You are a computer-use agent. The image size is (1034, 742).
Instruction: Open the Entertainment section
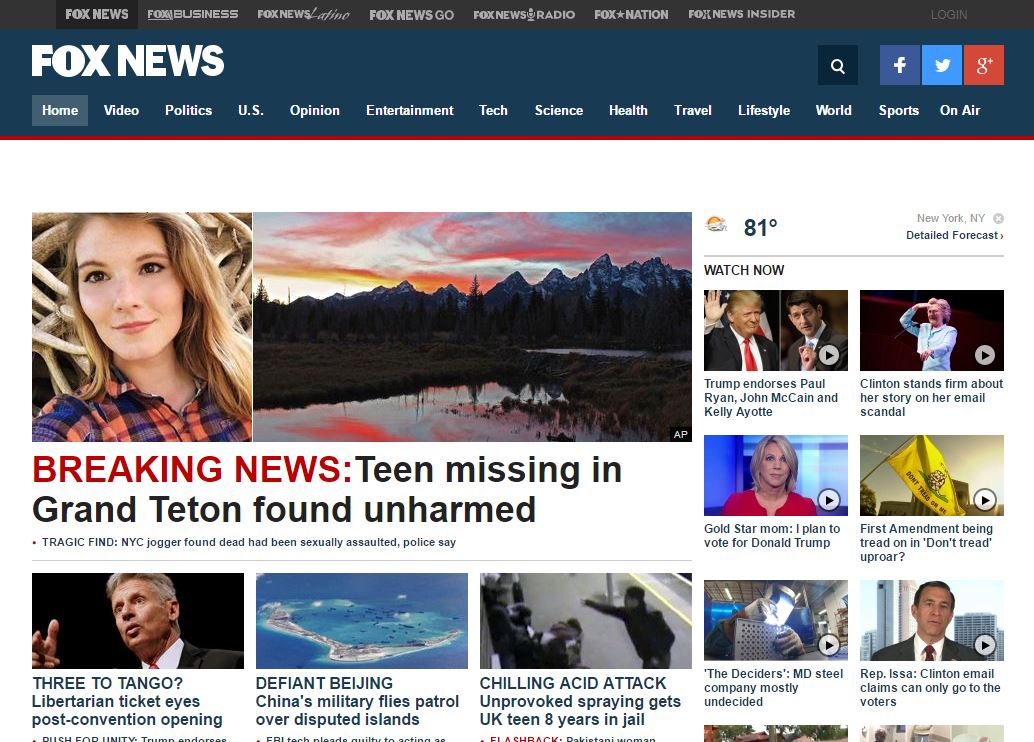tap(410, 110)
